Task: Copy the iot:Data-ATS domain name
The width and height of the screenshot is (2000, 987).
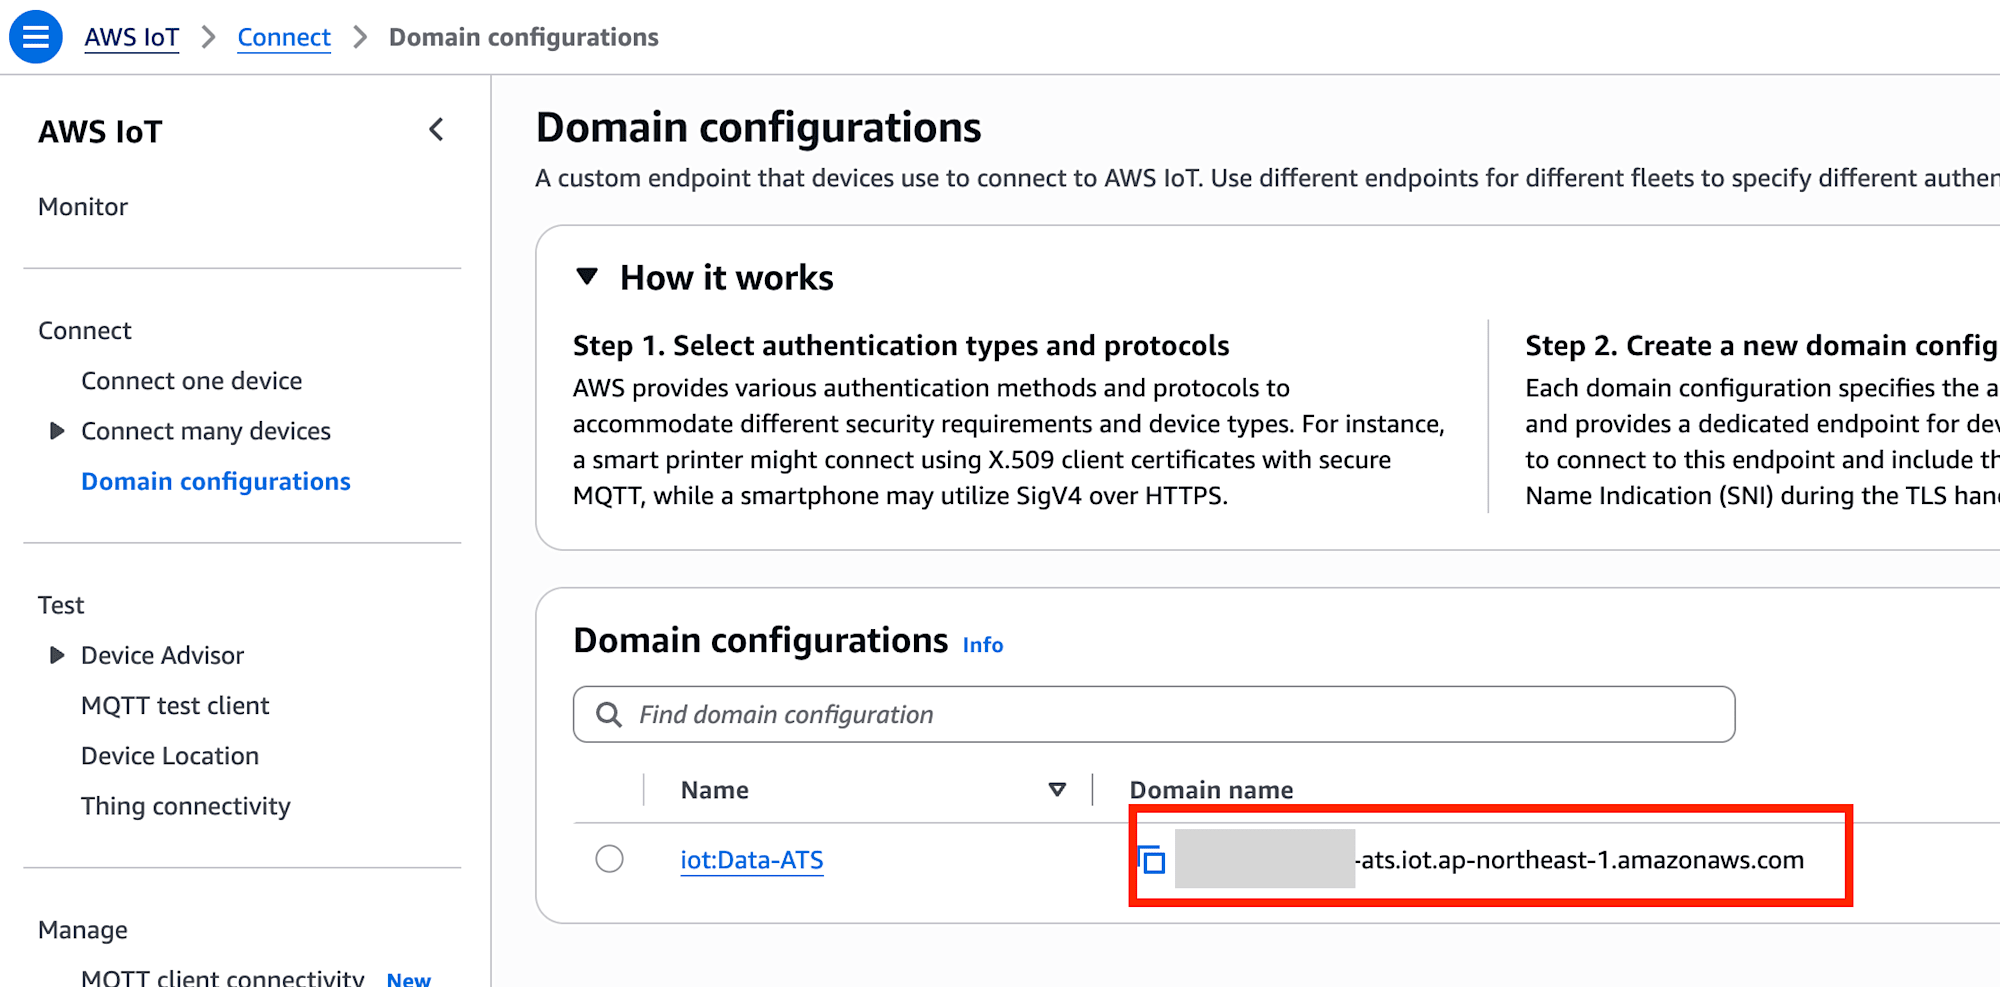Action: click(x=1151, y=859)
